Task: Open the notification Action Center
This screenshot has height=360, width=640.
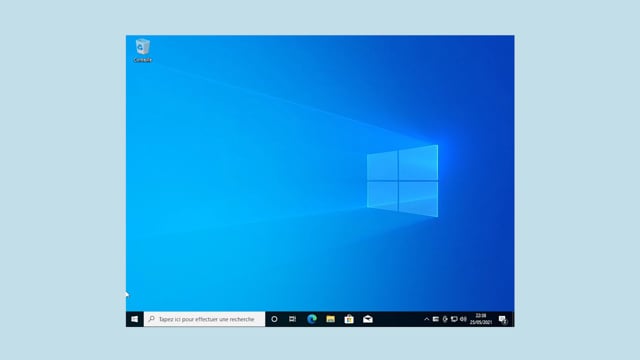Action: [x=503, y=319]
